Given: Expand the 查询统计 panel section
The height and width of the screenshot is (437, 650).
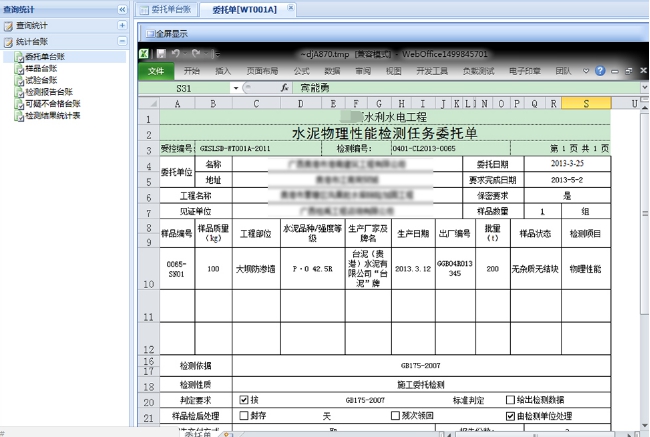Looking at the screenshot, I should pyautogui.click(x=122, y=25).
